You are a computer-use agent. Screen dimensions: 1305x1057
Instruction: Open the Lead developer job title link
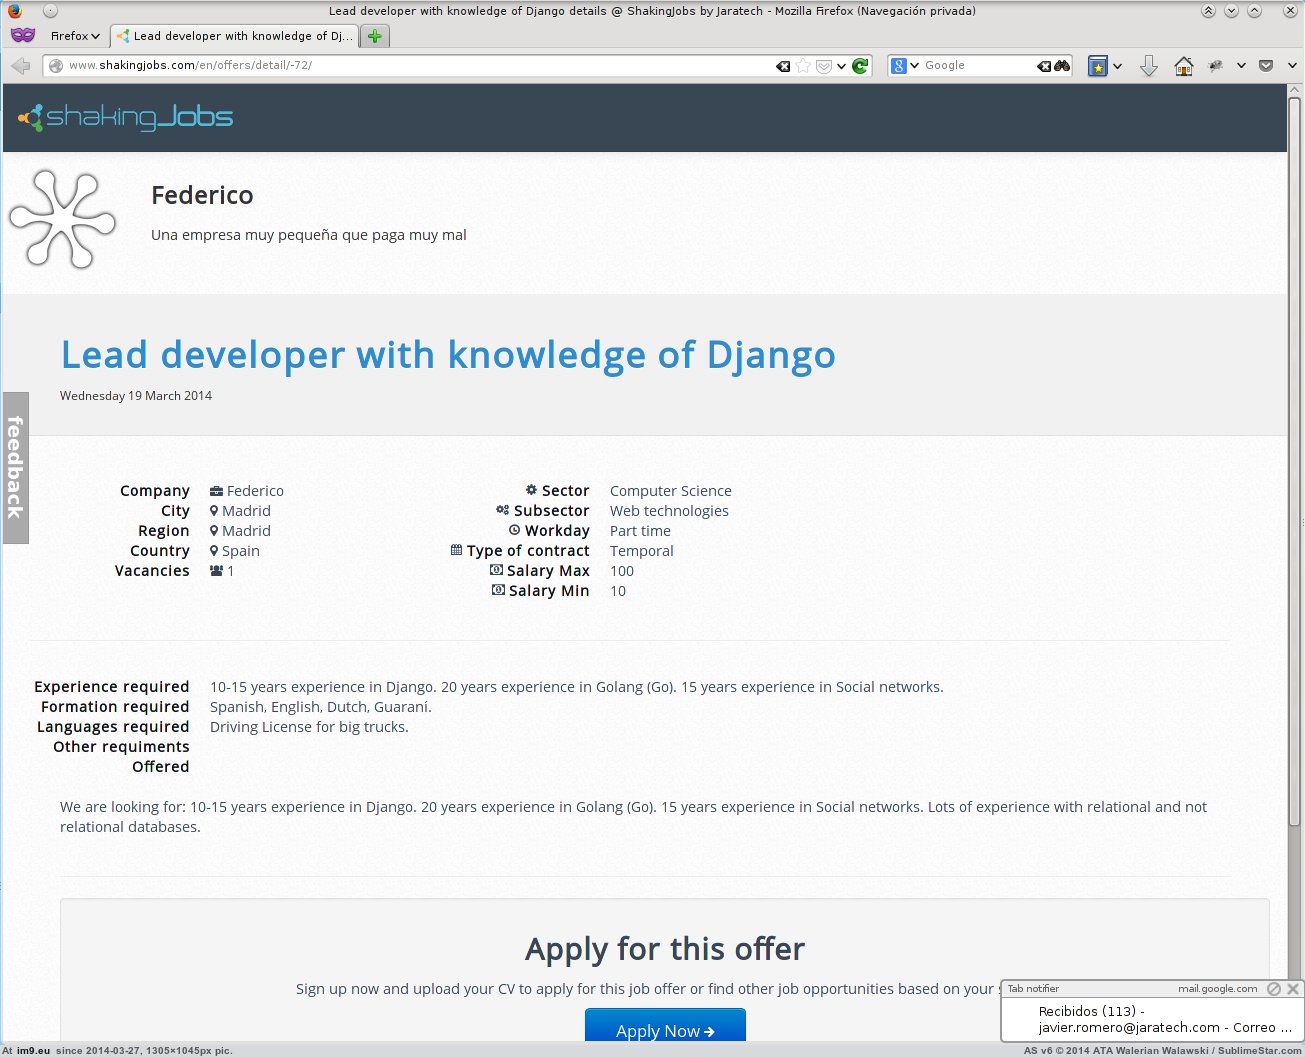click(448, 355)
